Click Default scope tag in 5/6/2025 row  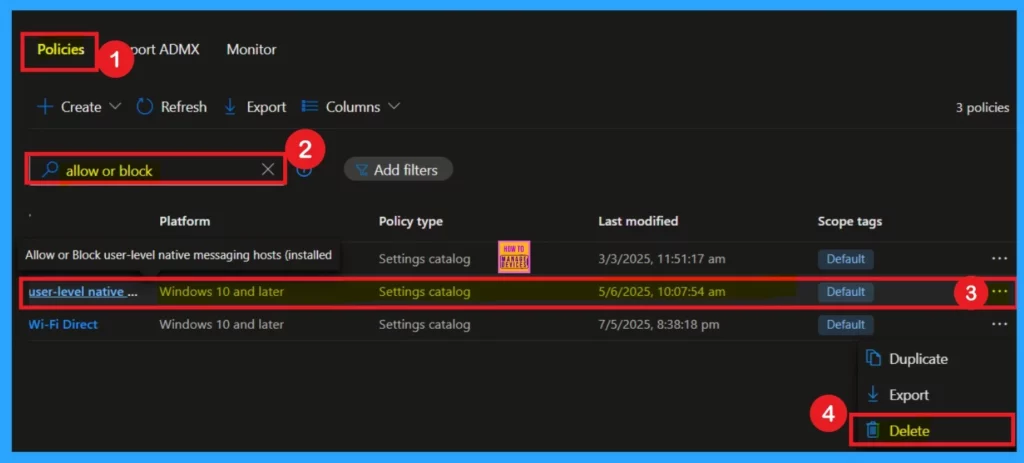pos(846,292)
